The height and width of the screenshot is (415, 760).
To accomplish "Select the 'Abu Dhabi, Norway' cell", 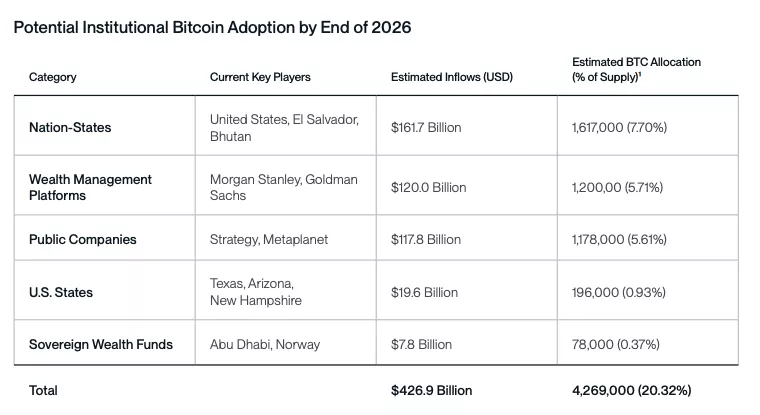I will (265, 344).
